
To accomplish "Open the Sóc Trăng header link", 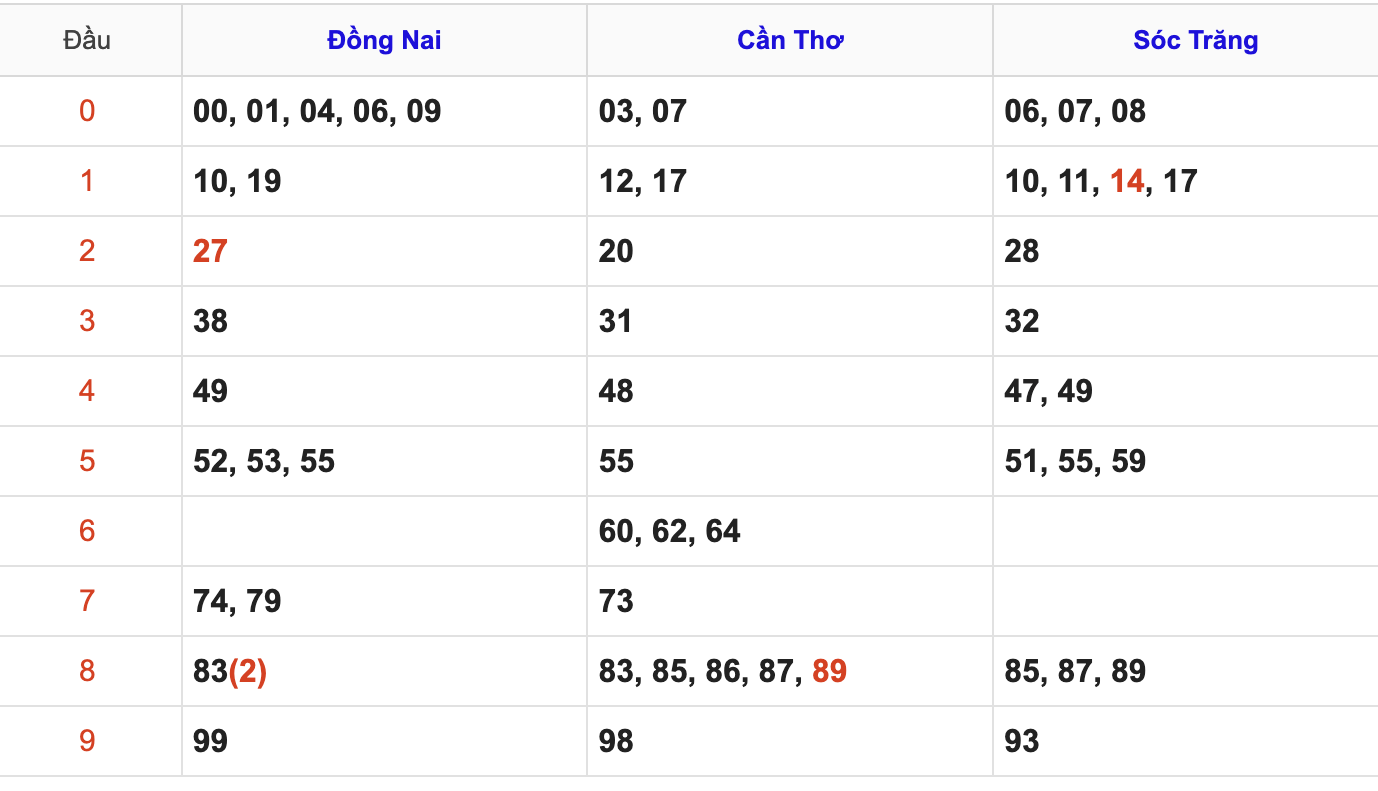I will 1195,40.
